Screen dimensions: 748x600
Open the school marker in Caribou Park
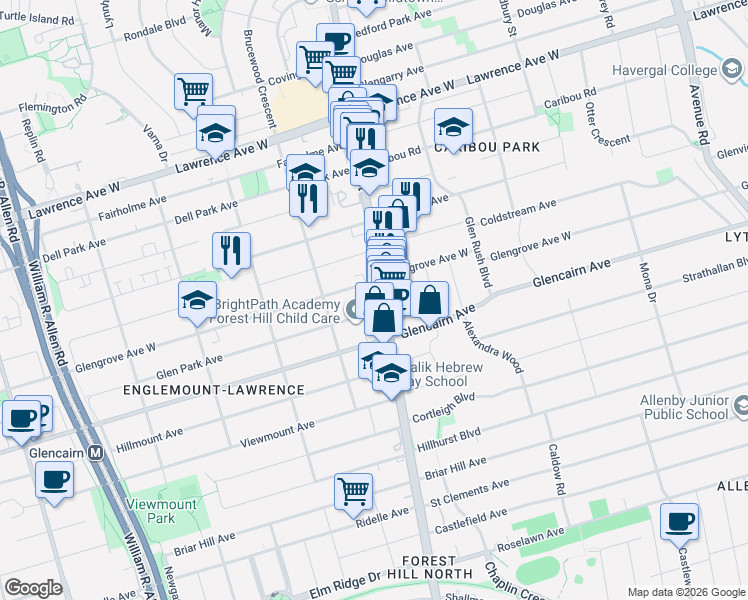[453, 126]
